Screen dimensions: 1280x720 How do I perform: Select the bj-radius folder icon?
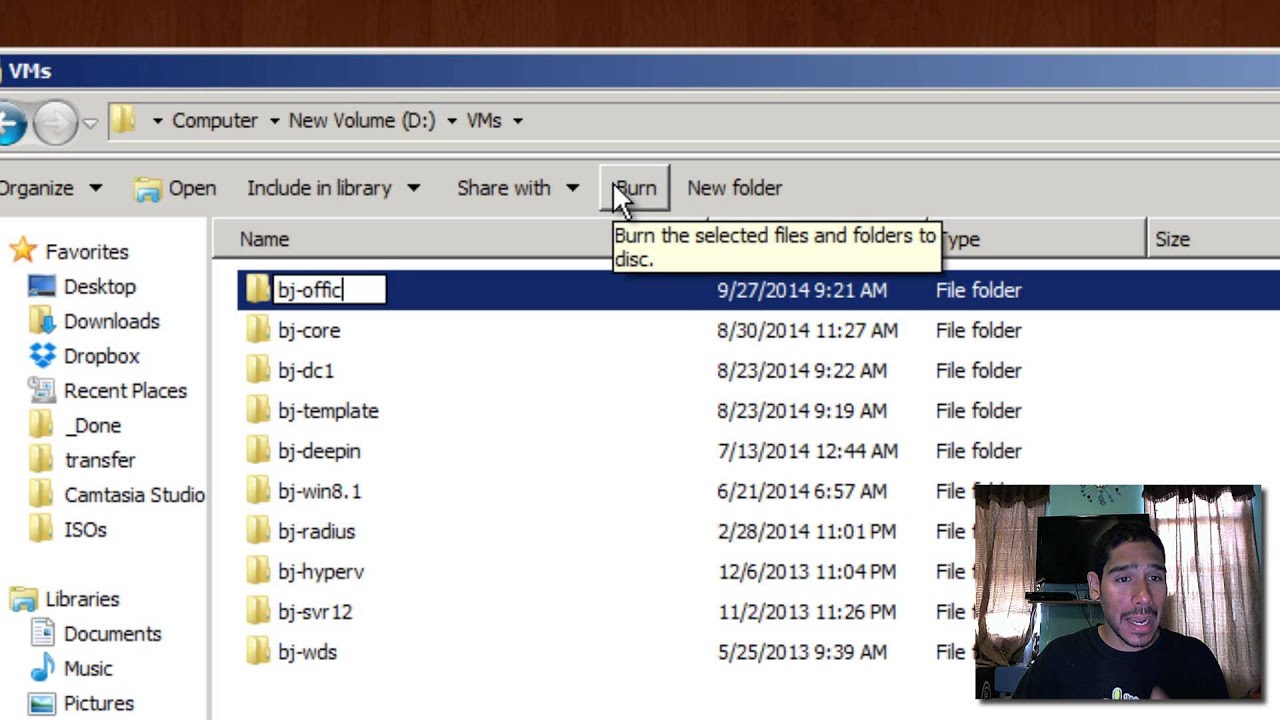258,531
